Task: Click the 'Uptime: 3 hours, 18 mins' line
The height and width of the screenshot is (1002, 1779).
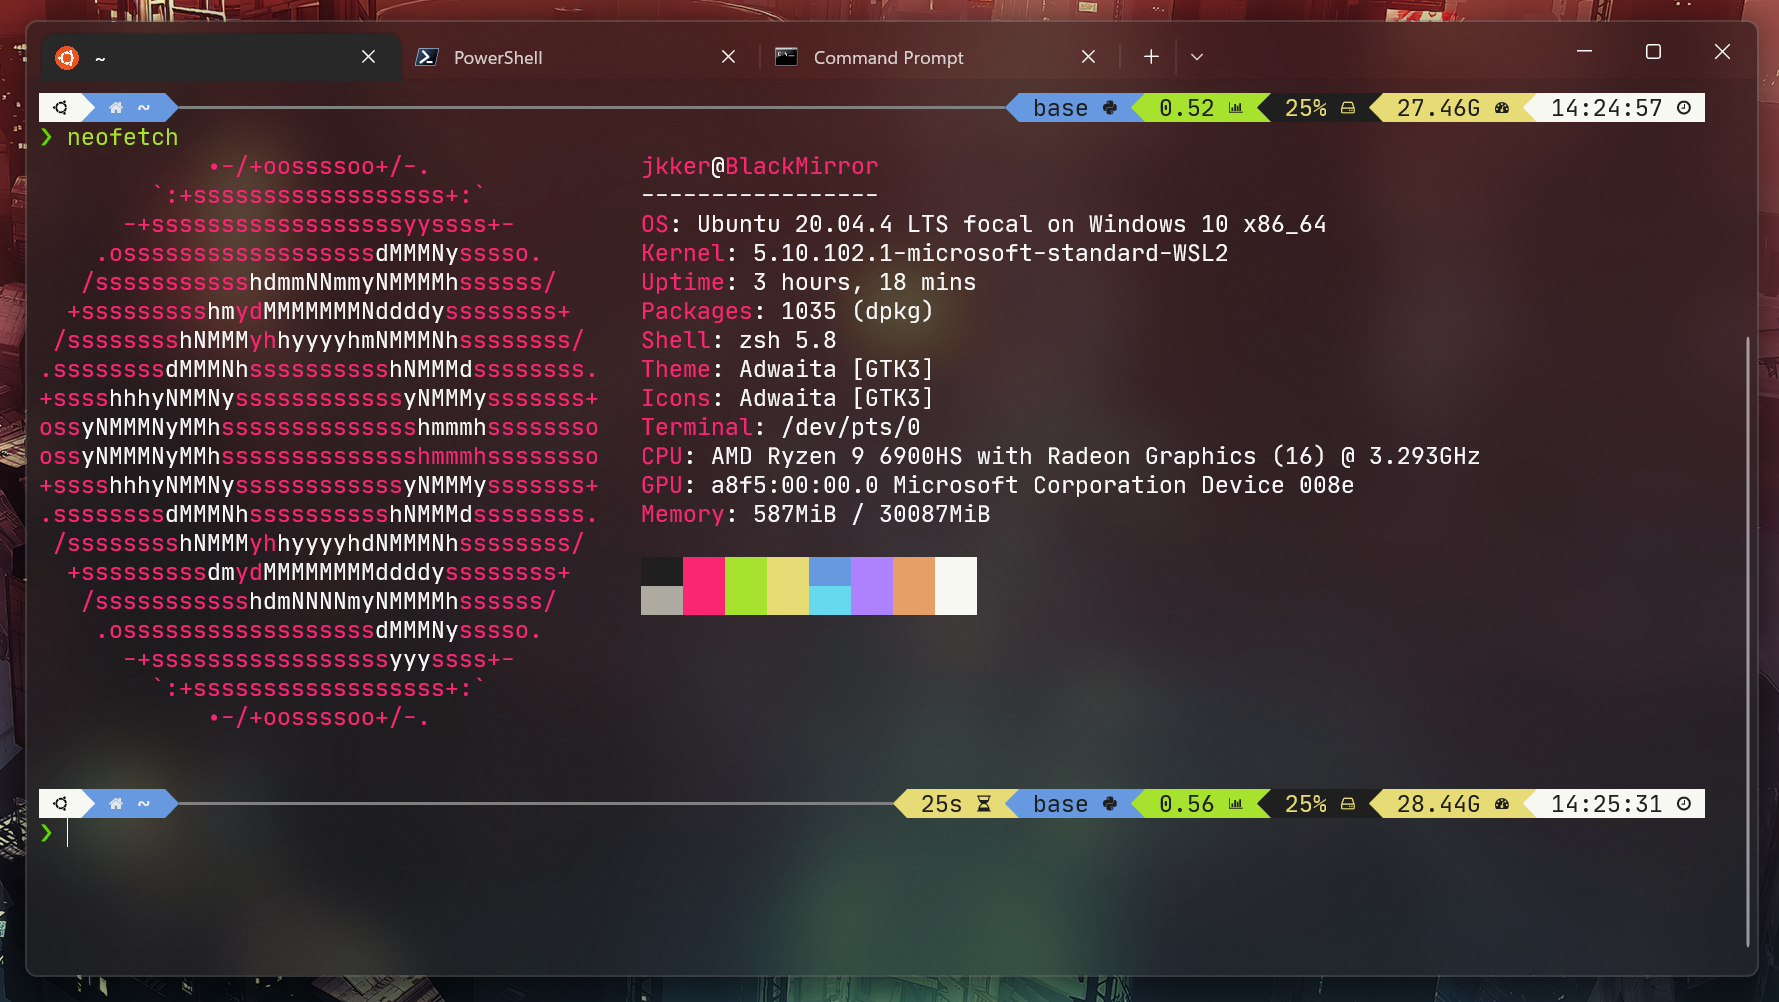Action: (808, 282)
